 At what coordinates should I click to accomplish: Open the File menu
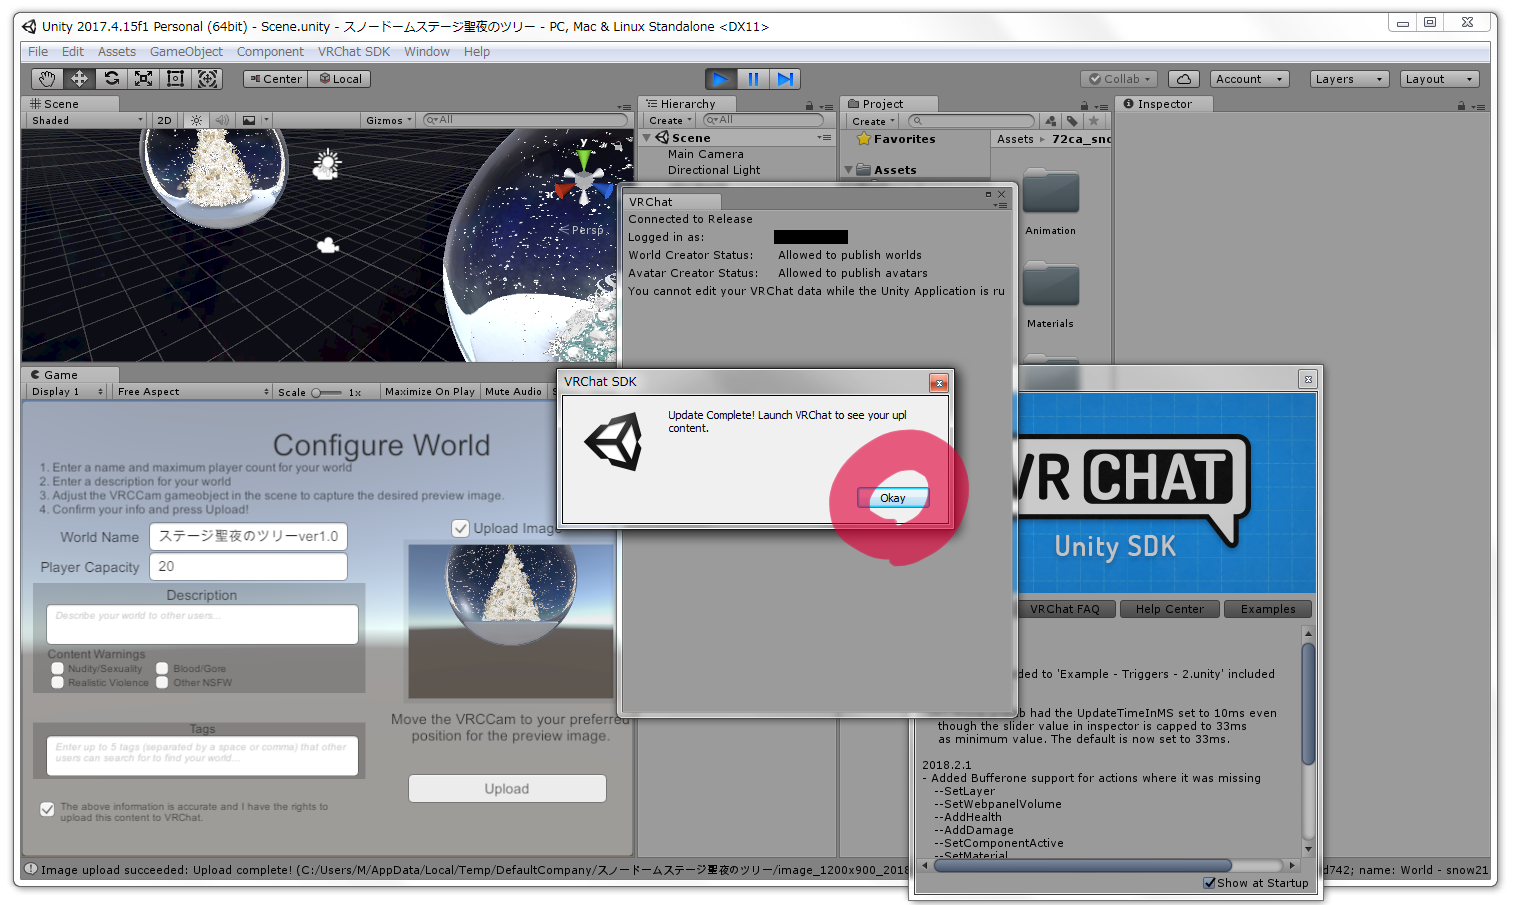(x=38, y=52)
